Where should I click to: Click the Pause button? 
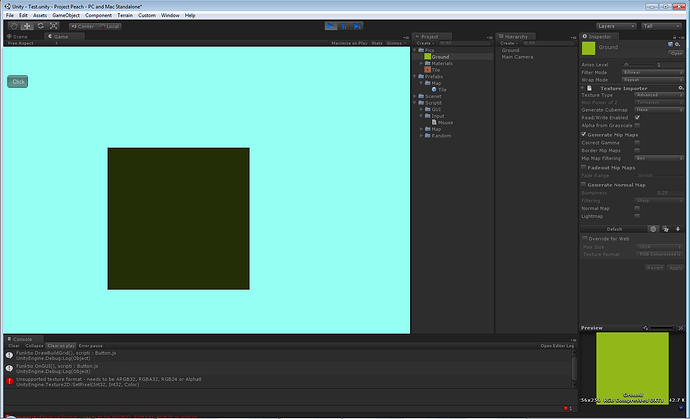coord(344,26)
